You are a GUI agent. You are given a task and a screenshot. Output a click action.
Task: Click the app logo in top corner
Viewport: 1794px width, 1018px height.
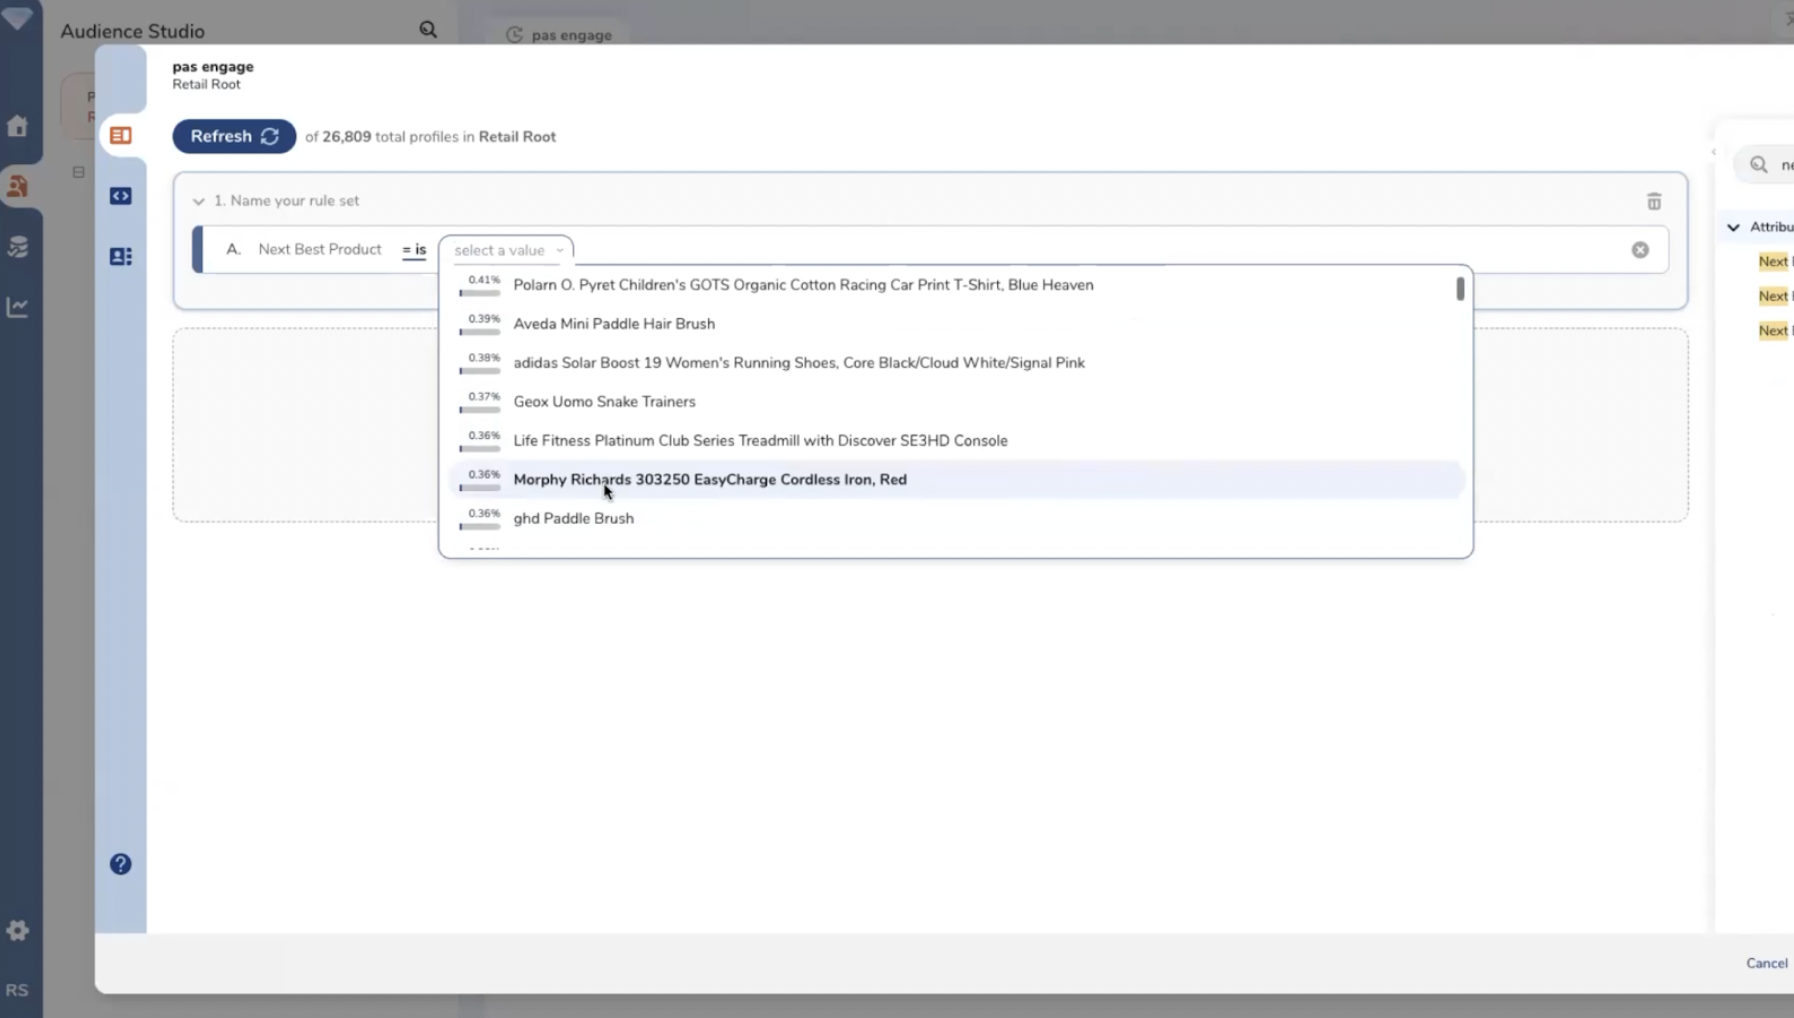(x=17, y=18)
